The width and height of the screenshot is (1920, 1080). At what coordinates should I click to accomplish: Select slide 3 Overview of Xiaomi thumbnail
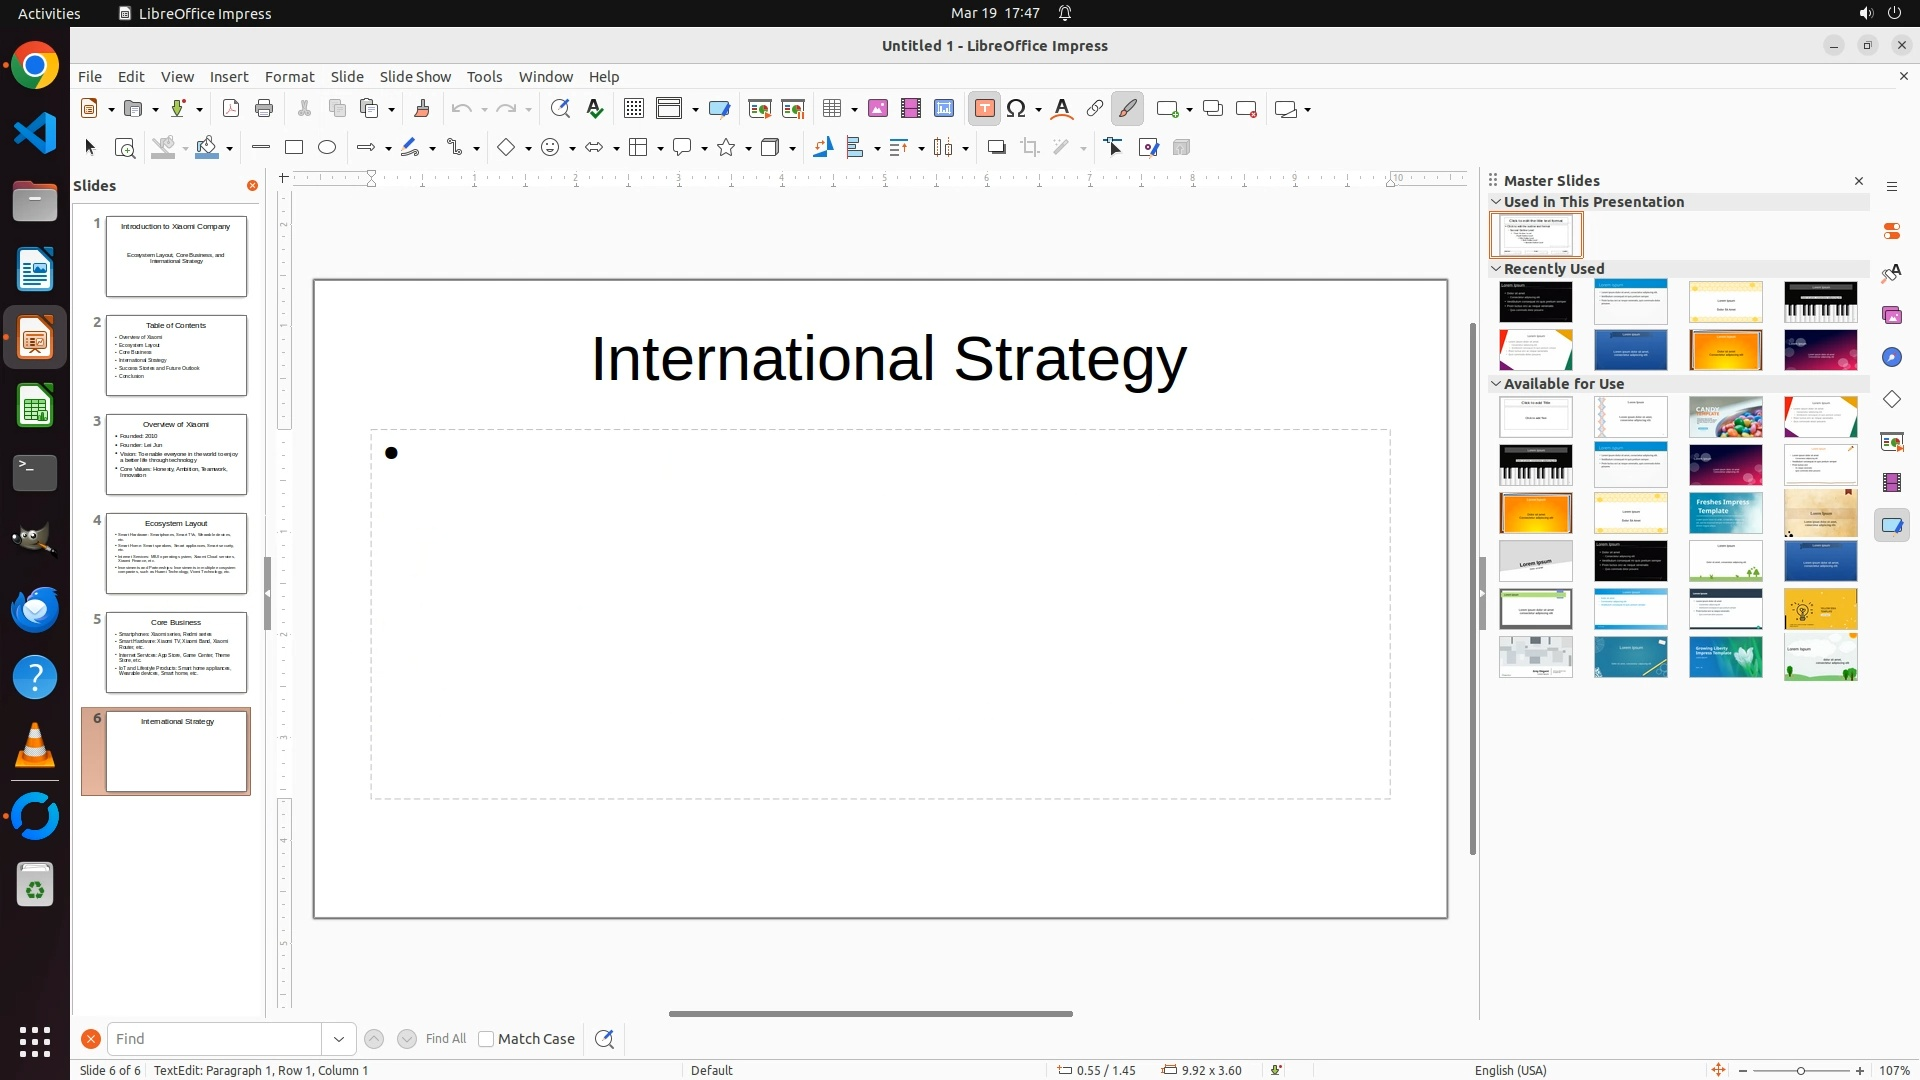tap(176, 455)
